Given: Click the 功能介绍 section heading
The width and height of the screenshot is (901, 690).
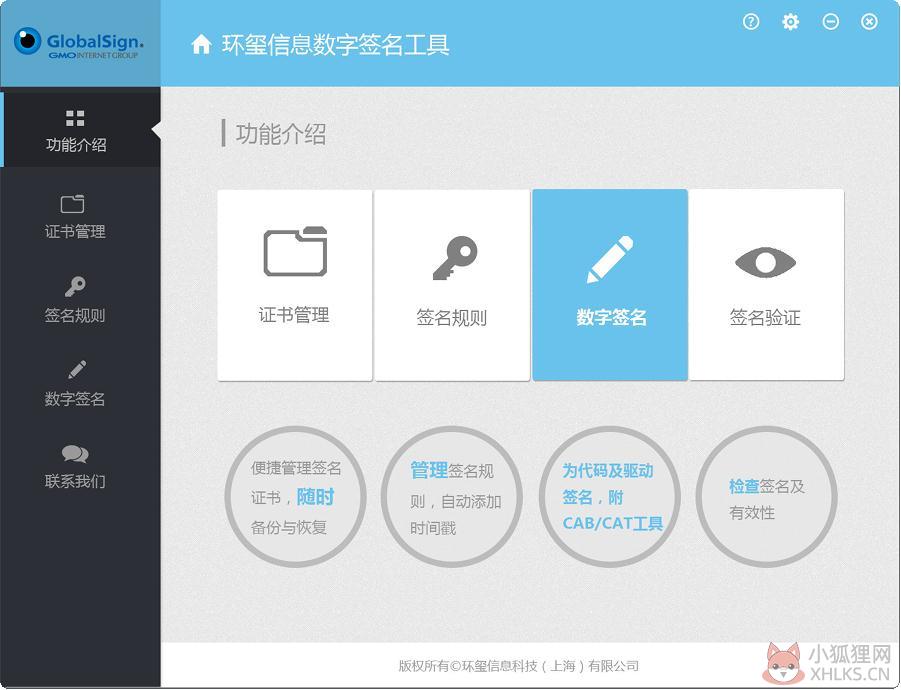Looking at the screenshot, I should [x=280, y=134].
